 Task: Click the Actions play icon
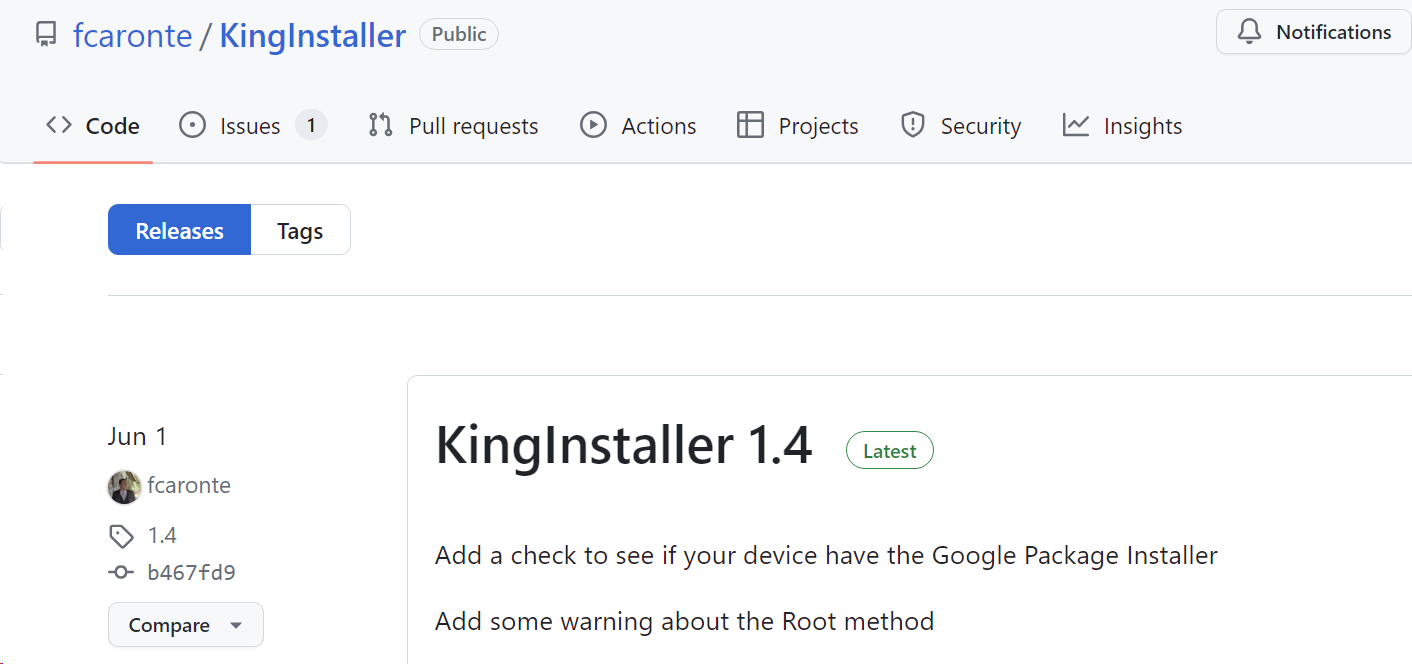593,125
